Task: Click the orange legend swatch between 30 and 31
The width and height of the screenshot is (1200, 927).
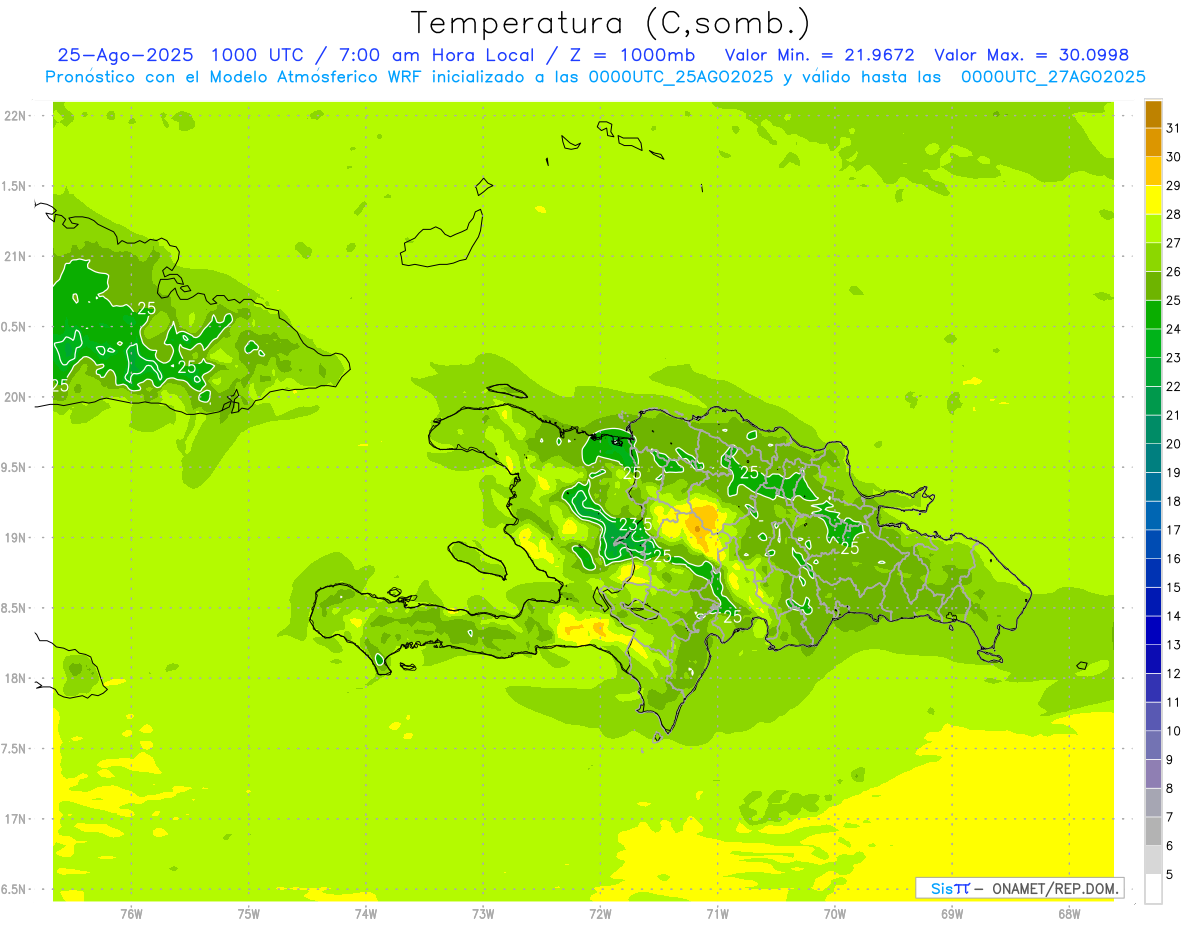Action: 1153,143
